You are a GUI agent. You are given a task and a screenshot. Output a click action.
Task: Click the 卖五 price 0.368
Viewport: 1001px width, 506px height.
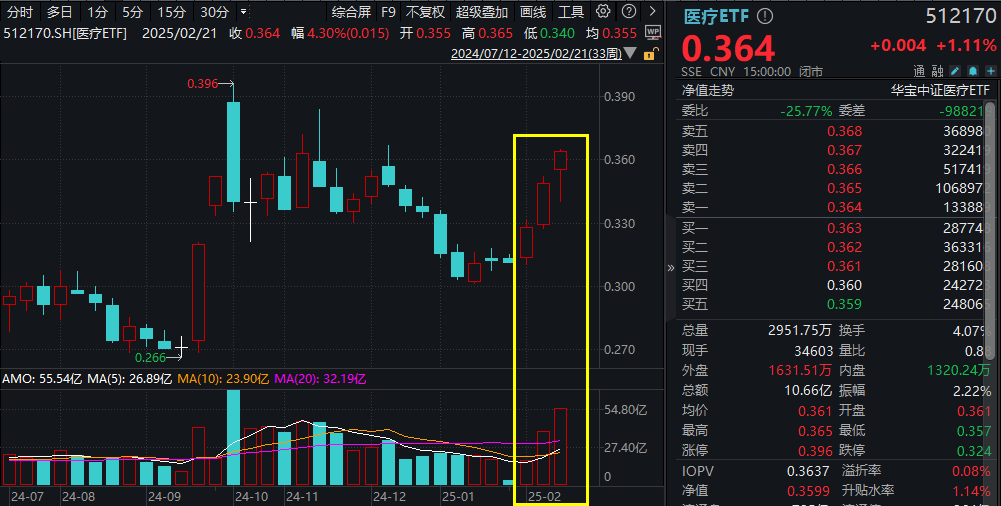coord(844,131)
